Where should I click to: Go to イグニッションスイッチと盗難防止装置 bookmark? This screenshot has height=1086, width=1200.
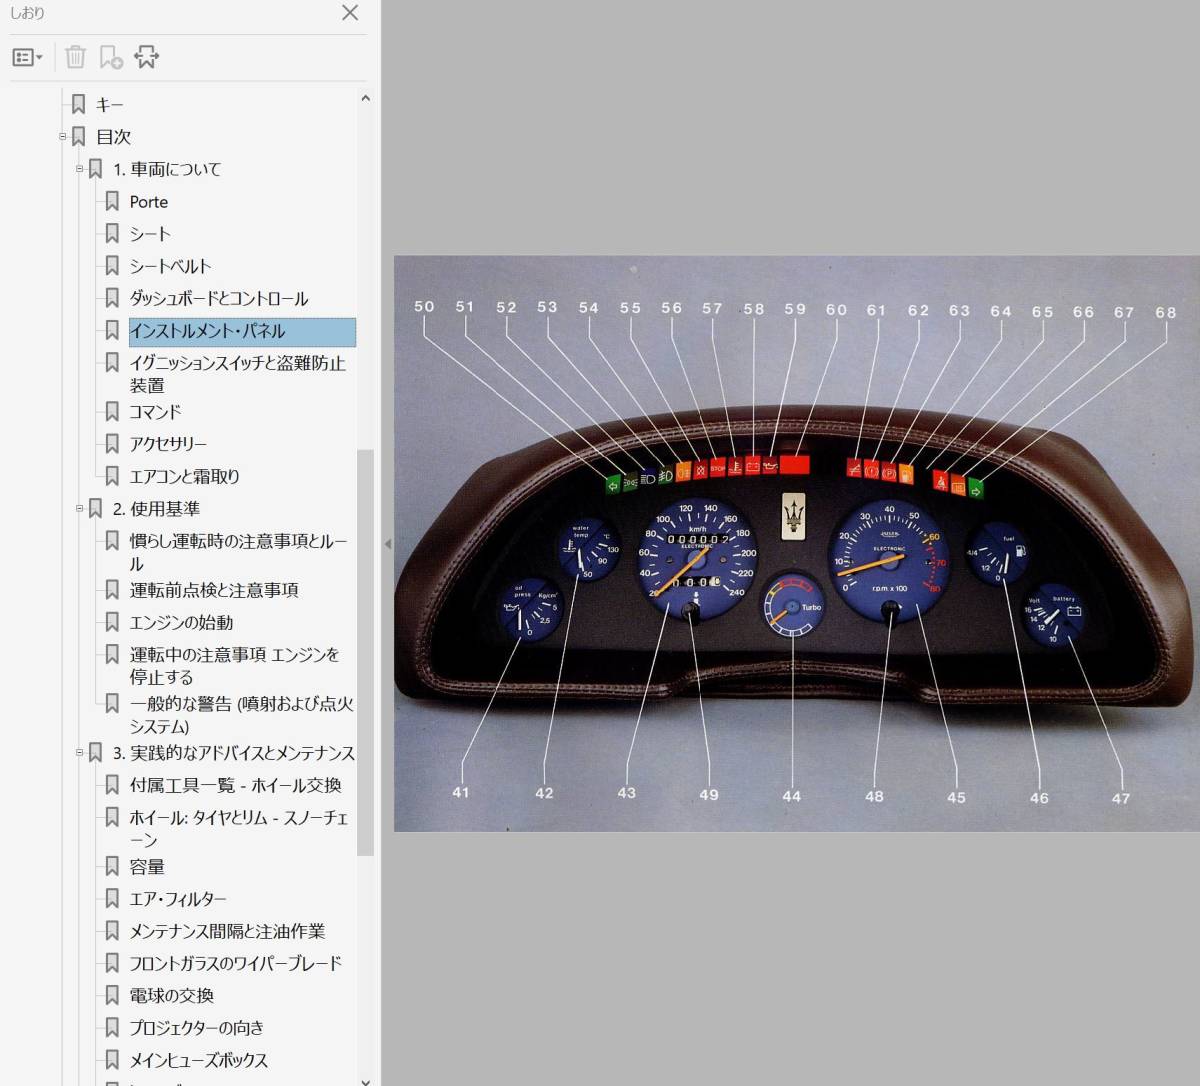(238, 374)
